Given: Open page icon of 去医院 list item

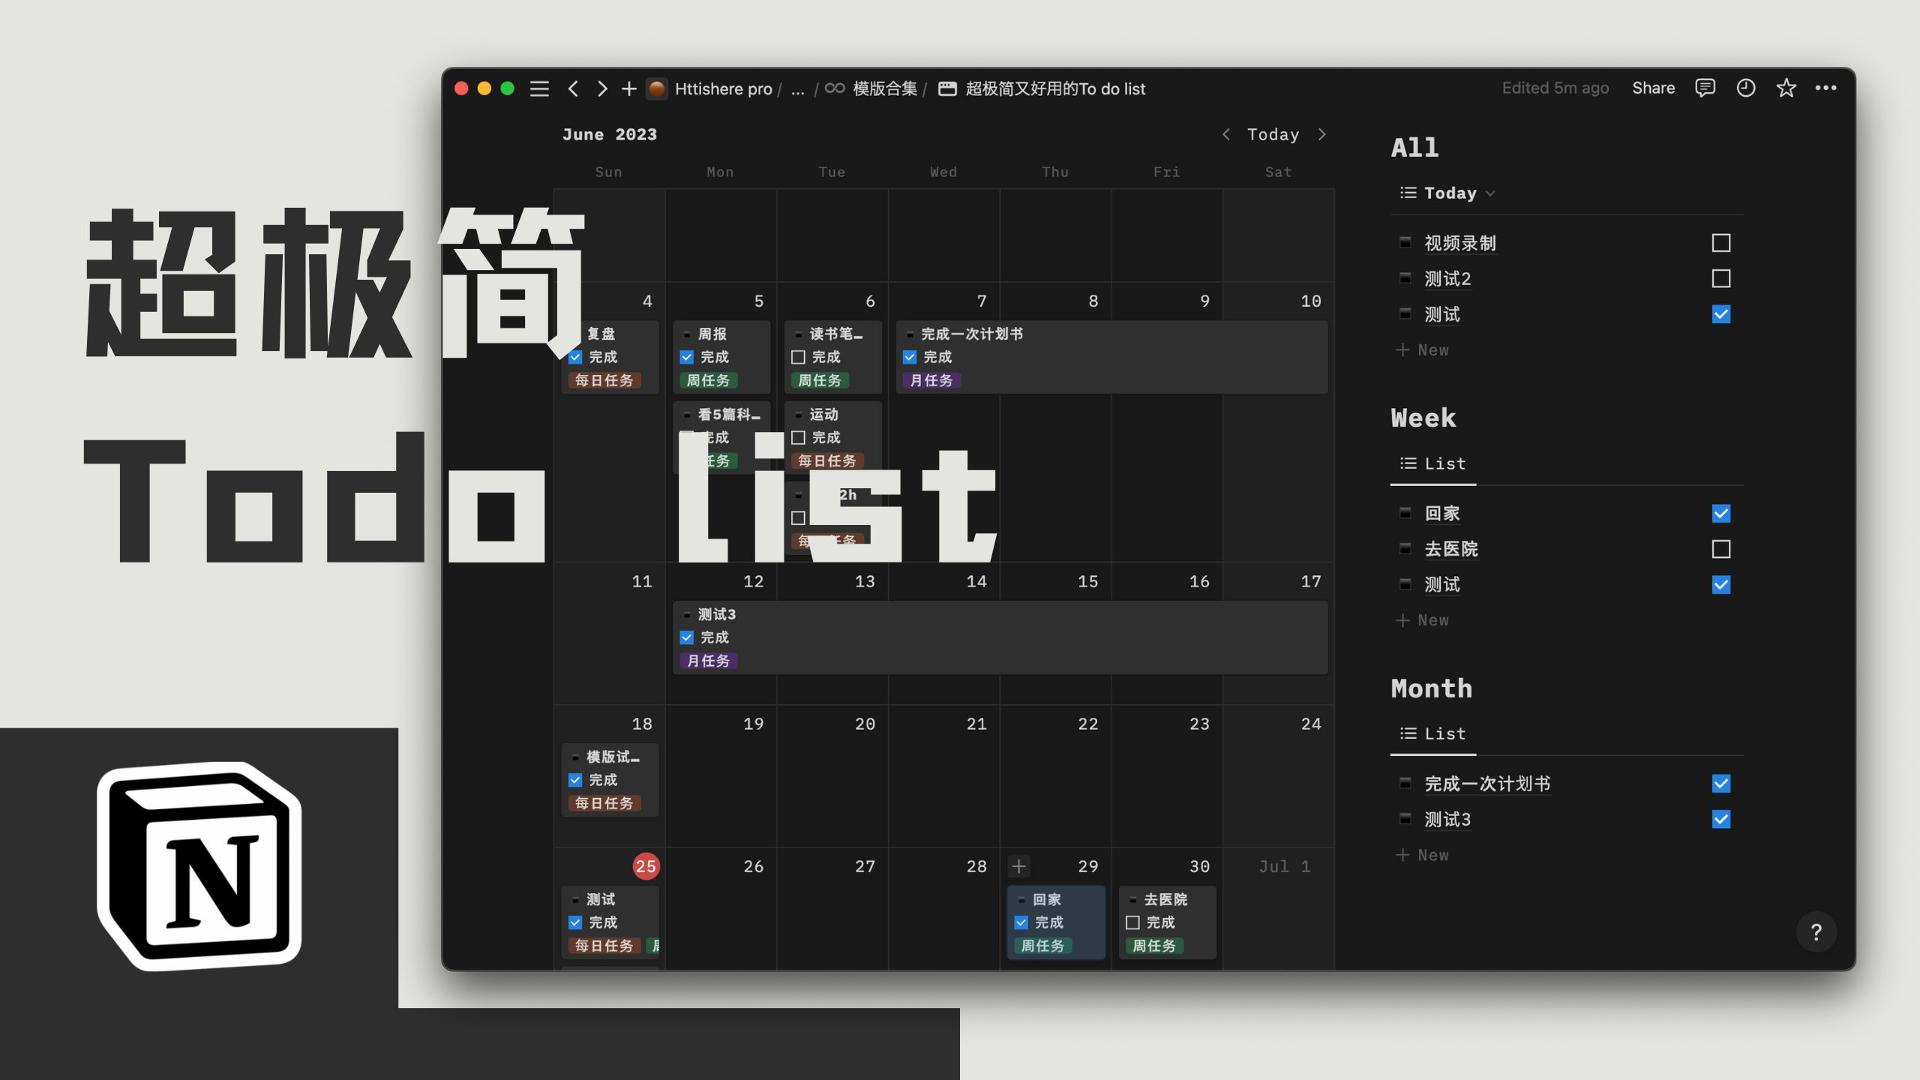Looking at the screenshot, I should click(x=1405, y=549).
